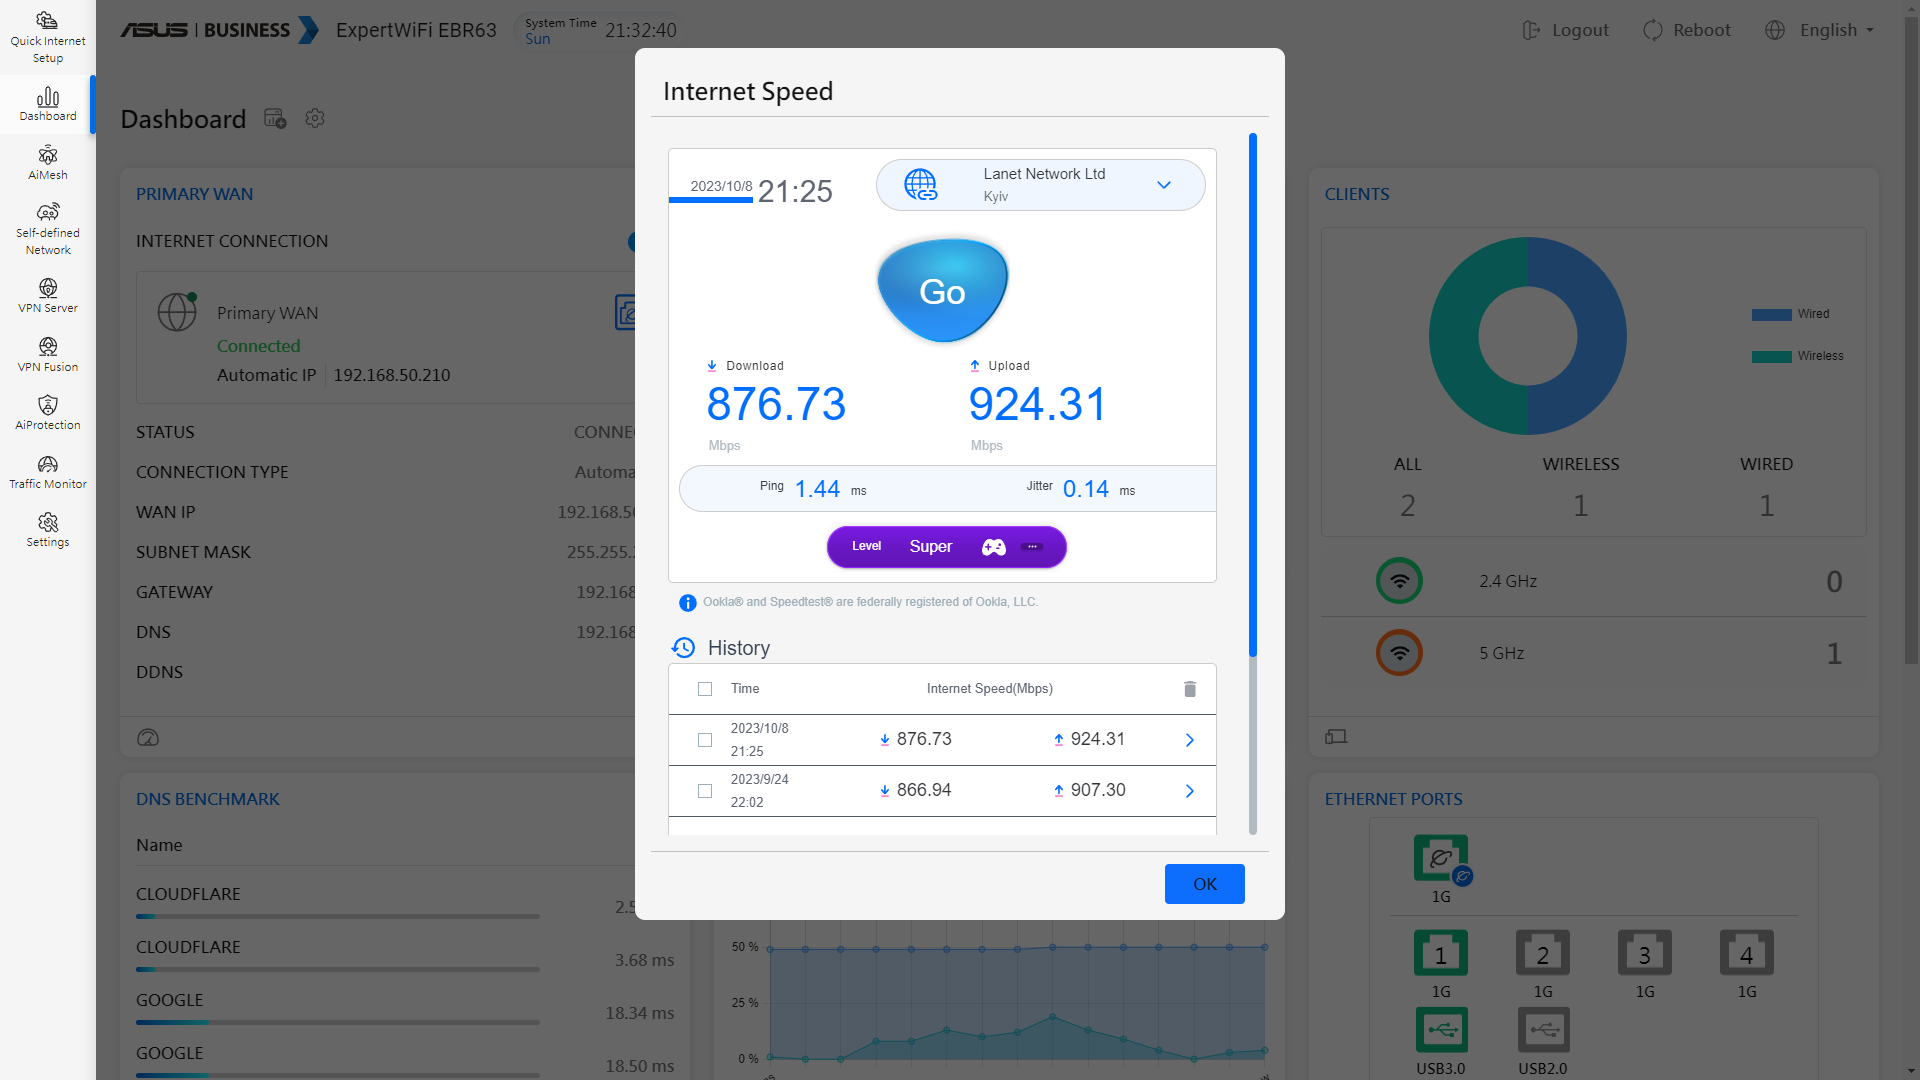Click the gamepad icon in Level bar
This screenshot has width=1920, height=1080.
(993, 547)
